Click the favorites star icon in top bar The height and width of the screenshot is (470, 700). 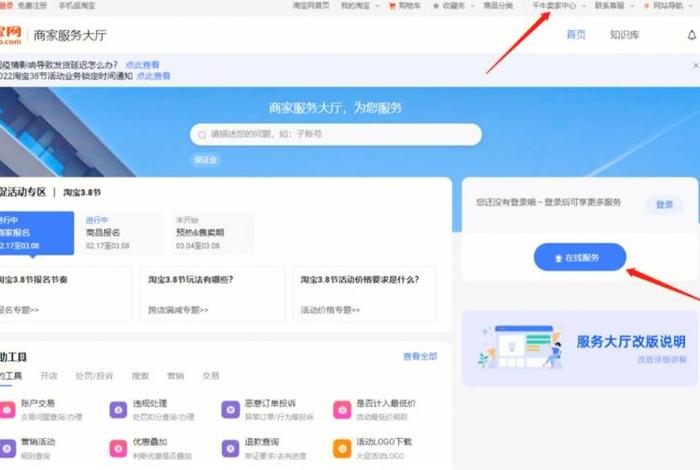[436, 6]
